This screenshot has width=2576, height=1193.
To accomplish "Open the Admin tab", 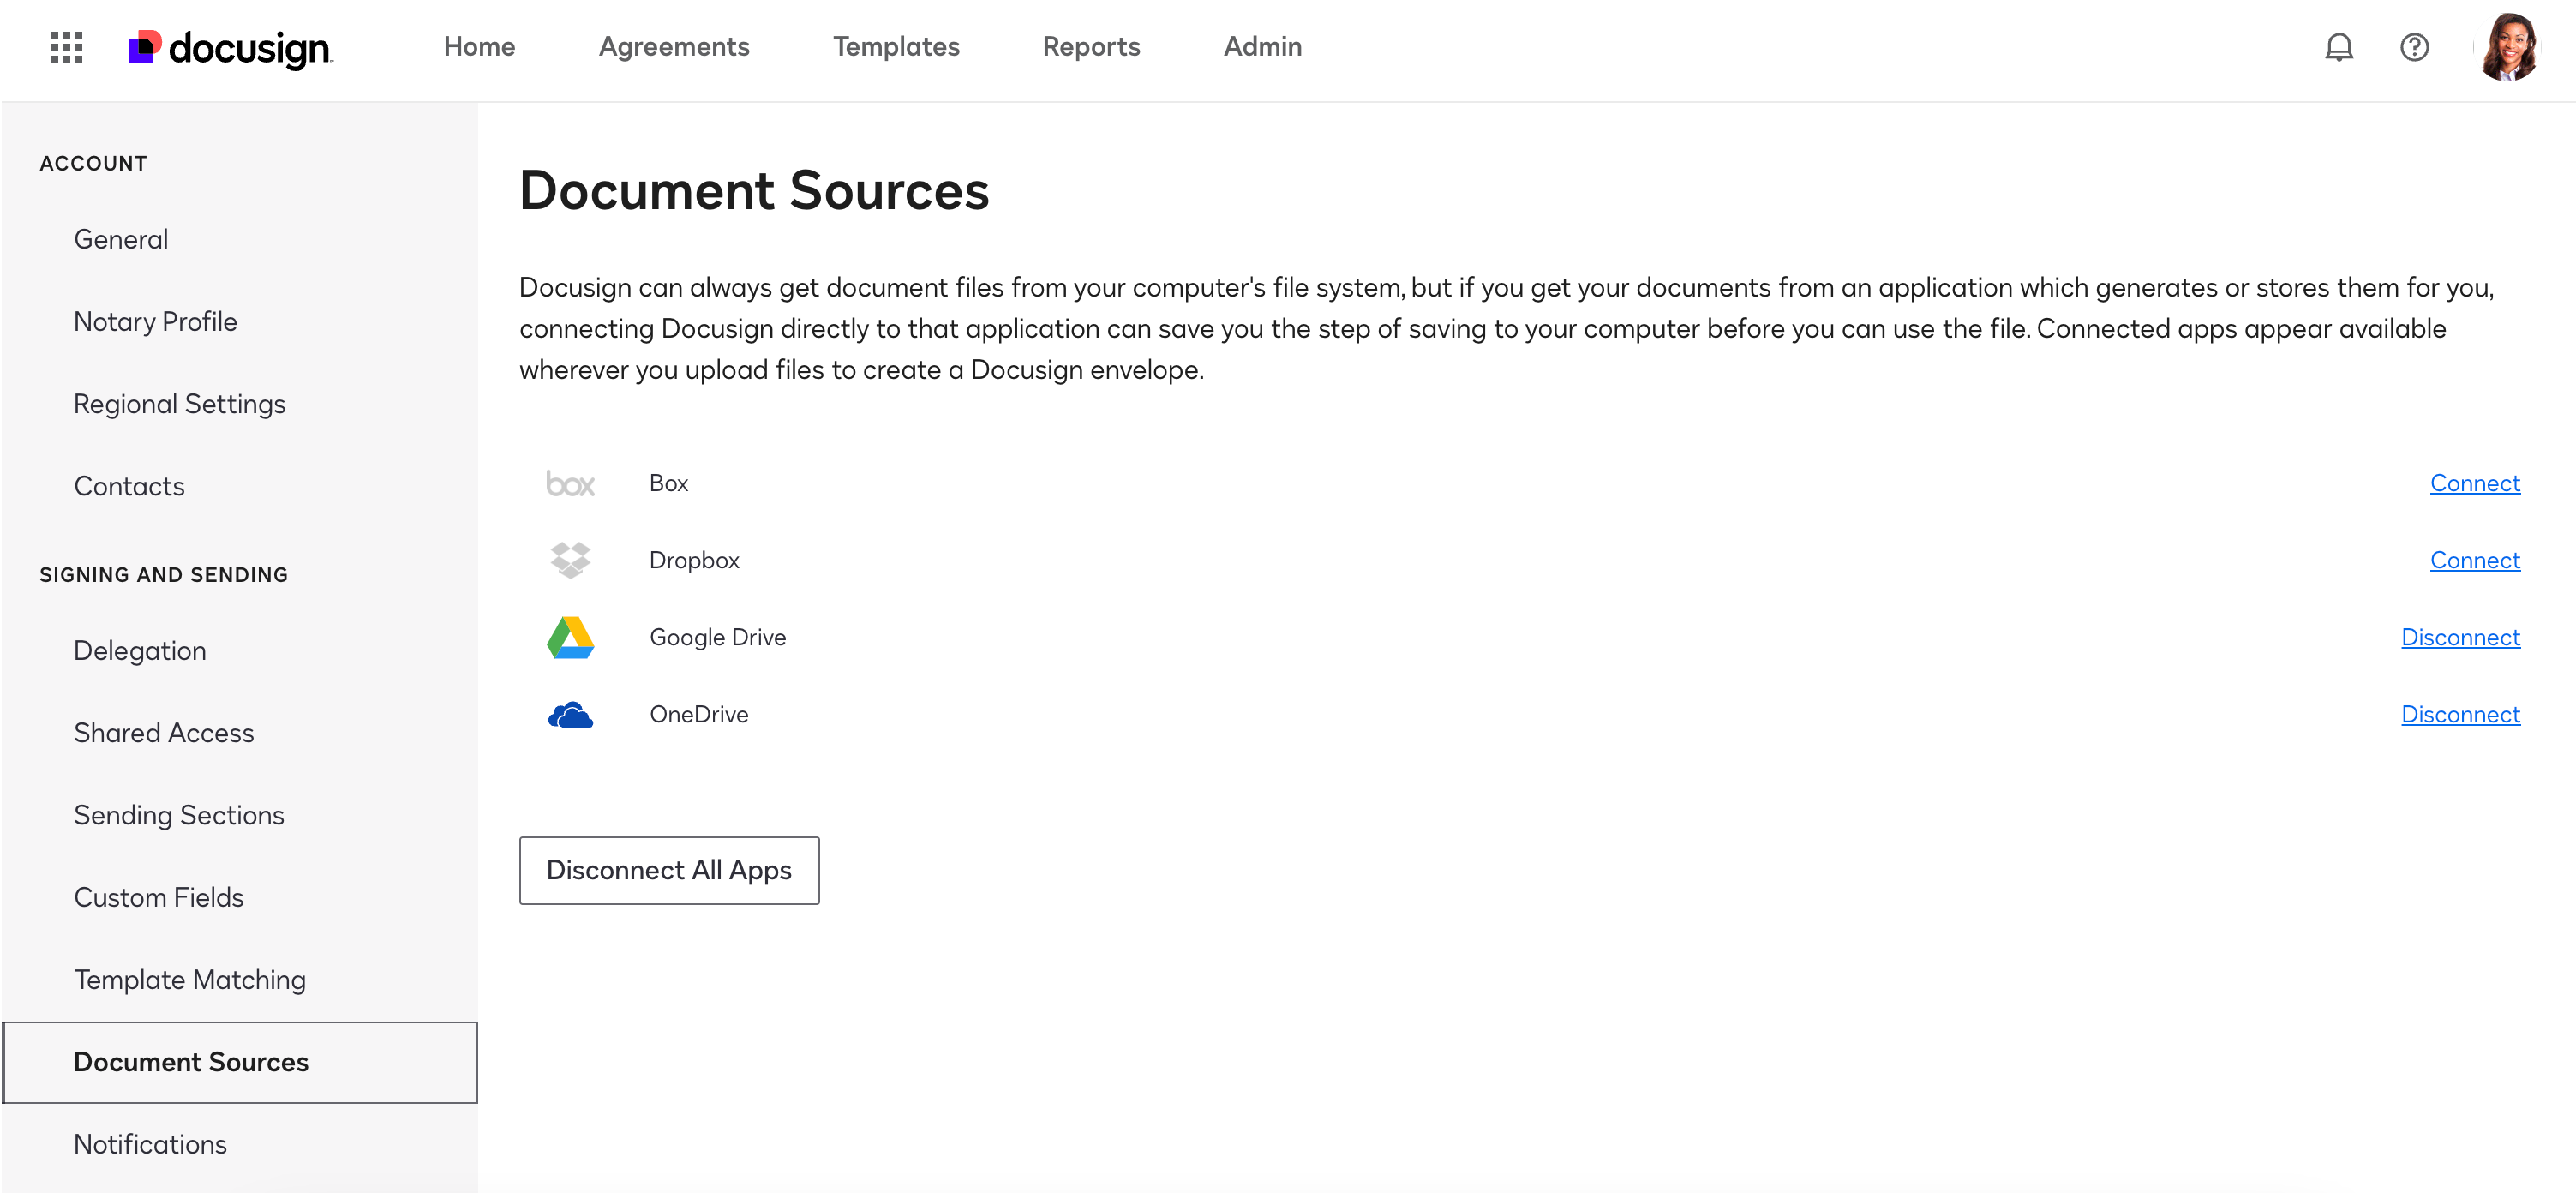I will [1262, 47].
